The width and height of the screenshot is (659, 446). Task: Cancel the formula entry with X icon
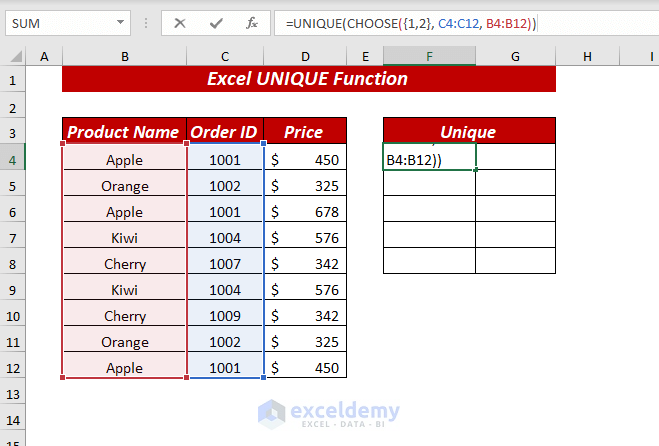[180, 23]
